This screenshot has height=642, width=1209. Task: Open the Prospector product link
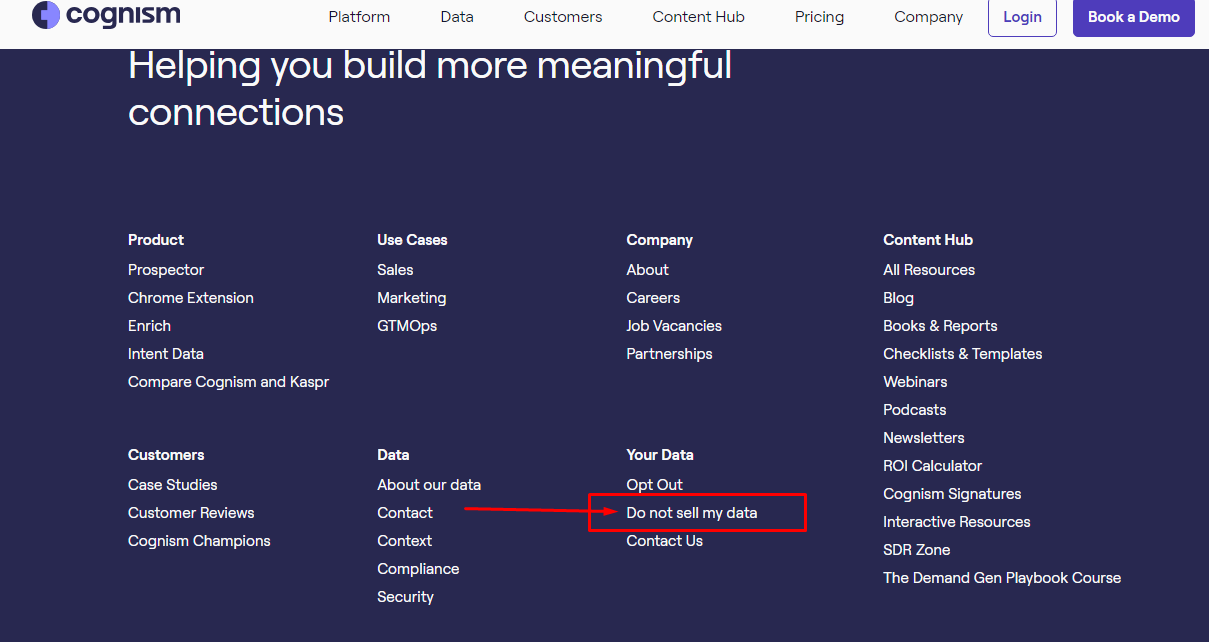coord(166,270)
